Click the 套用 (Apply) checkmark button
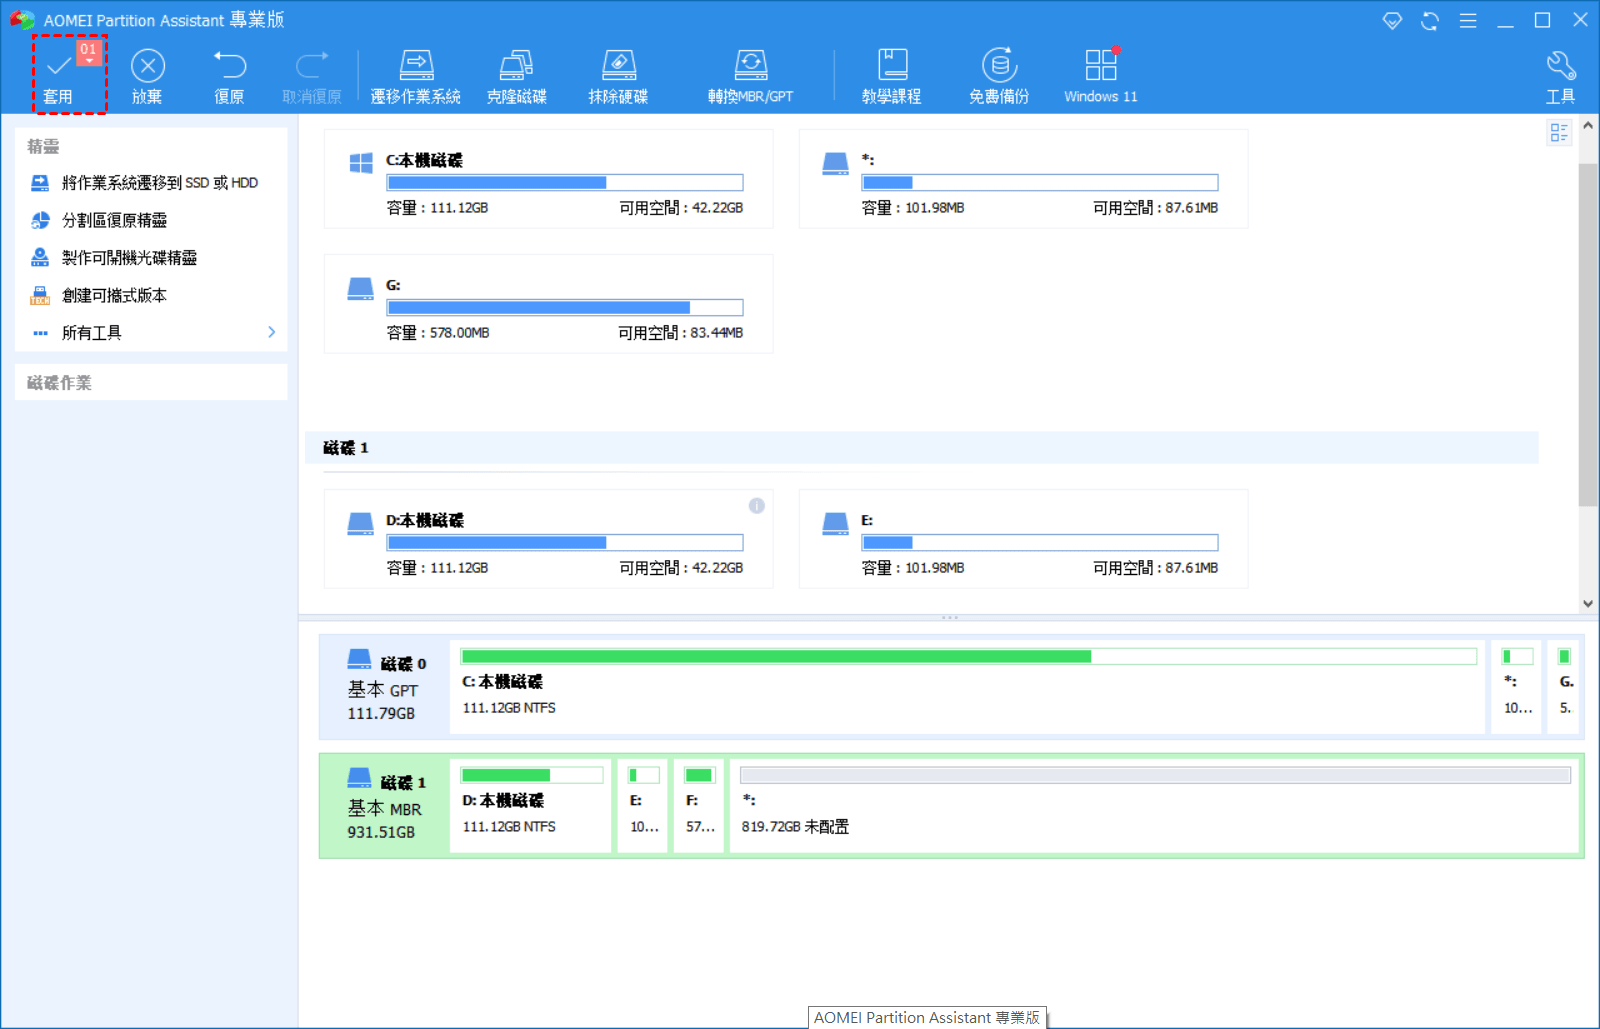Screen dimensions: 1600x1029 point(58,75)
